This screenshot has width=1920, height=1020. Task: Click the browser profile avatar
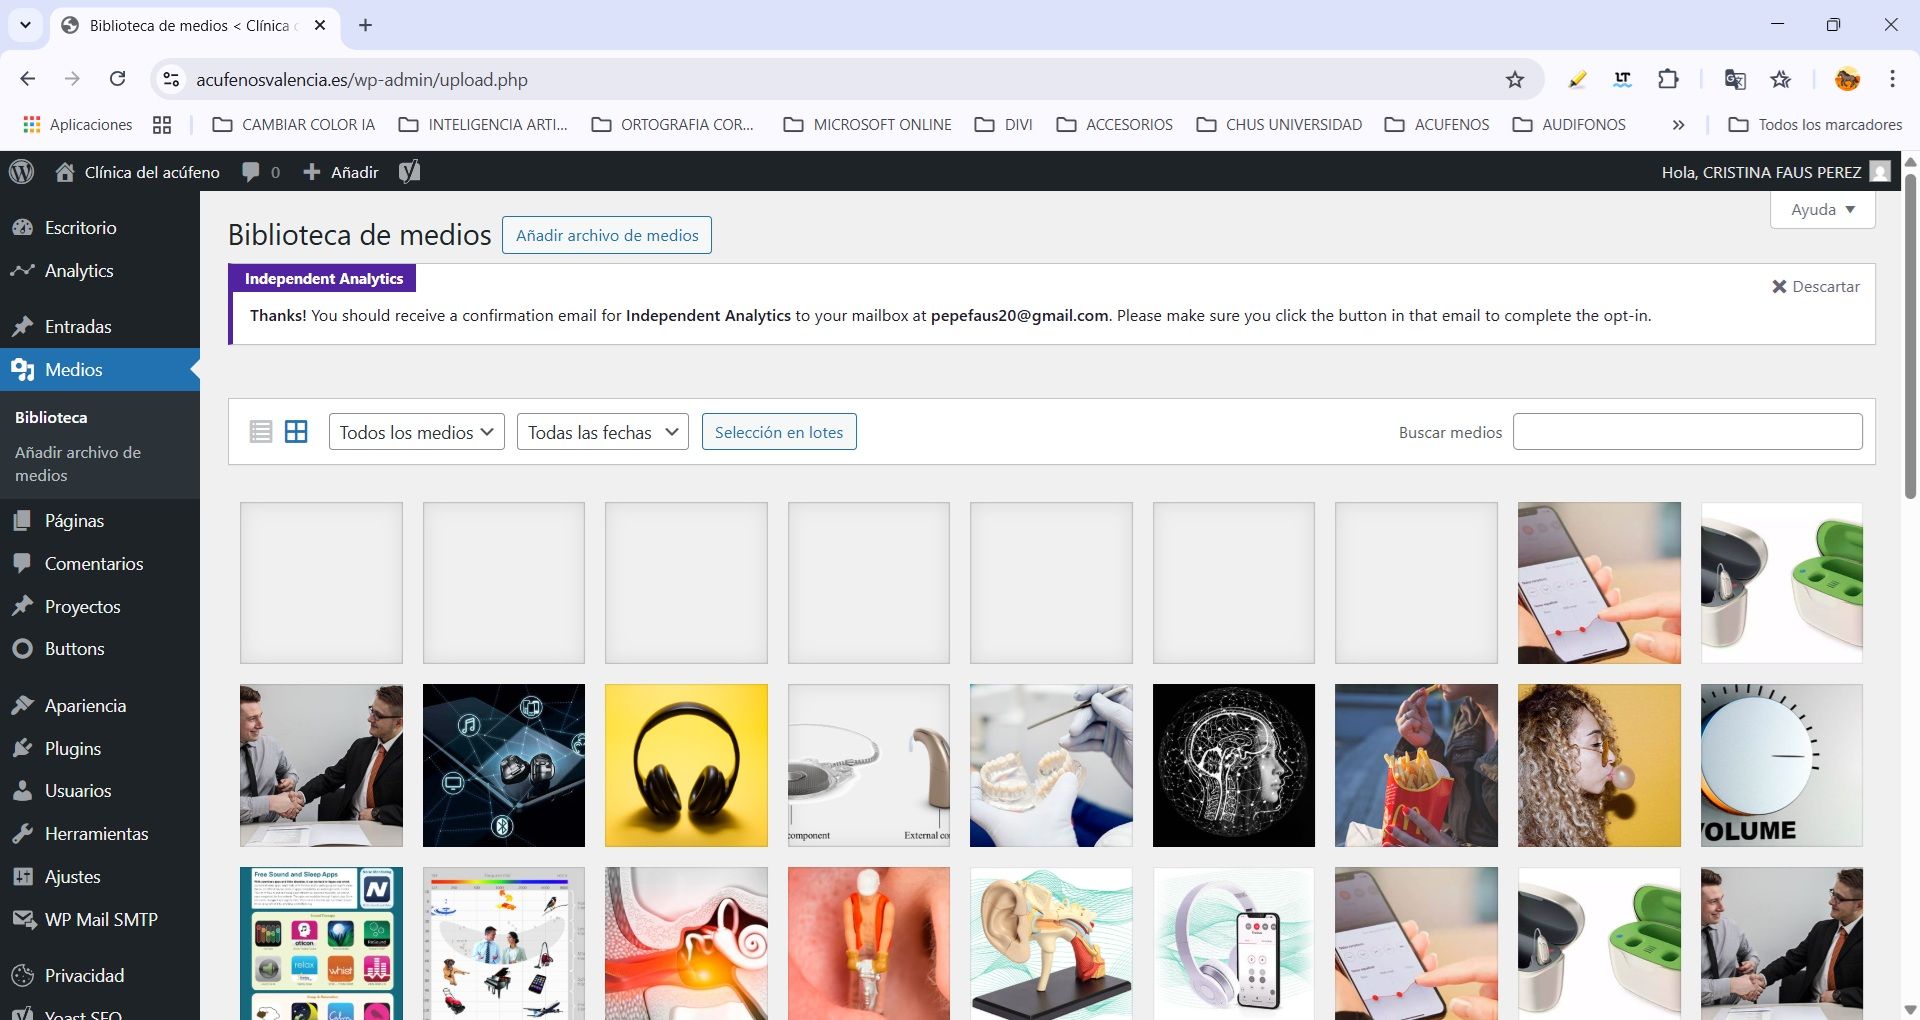point(1847,79)
